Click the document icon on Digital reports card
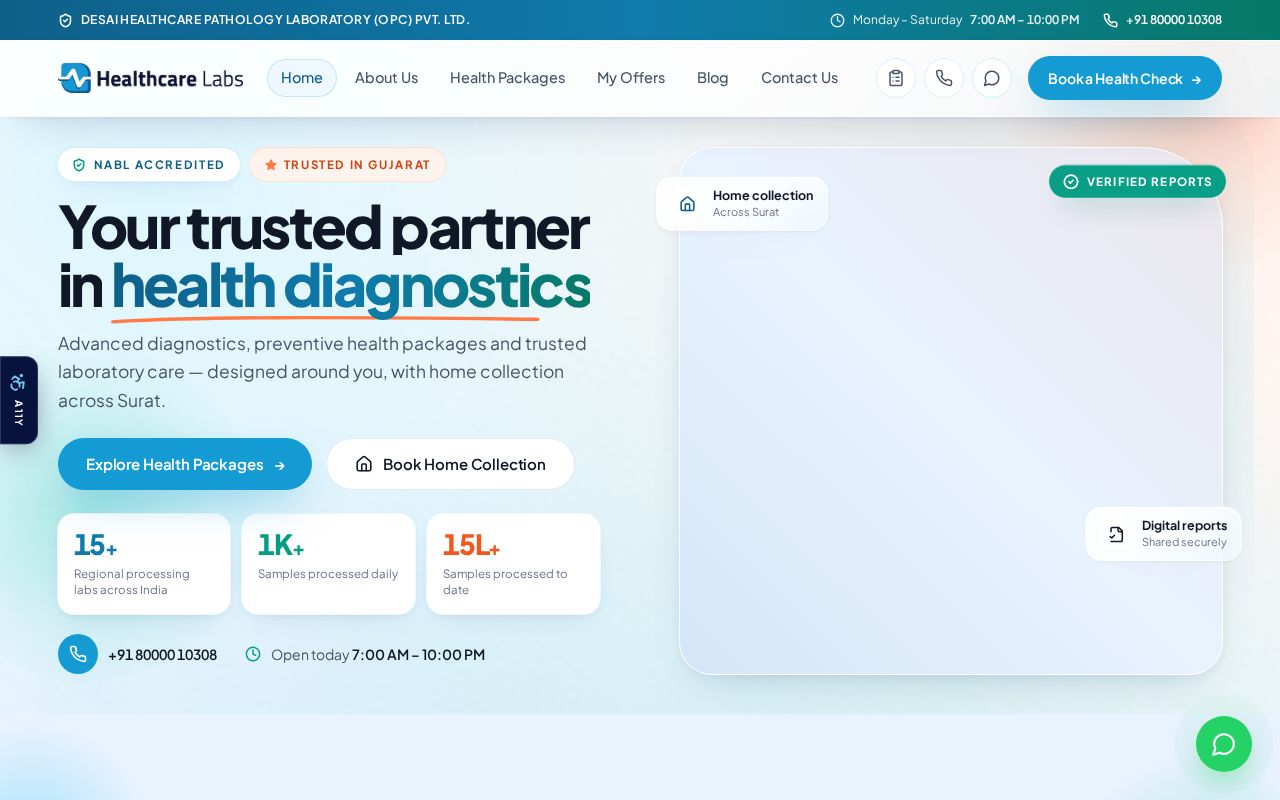The image size is (1280, 800). point(1117,534)
